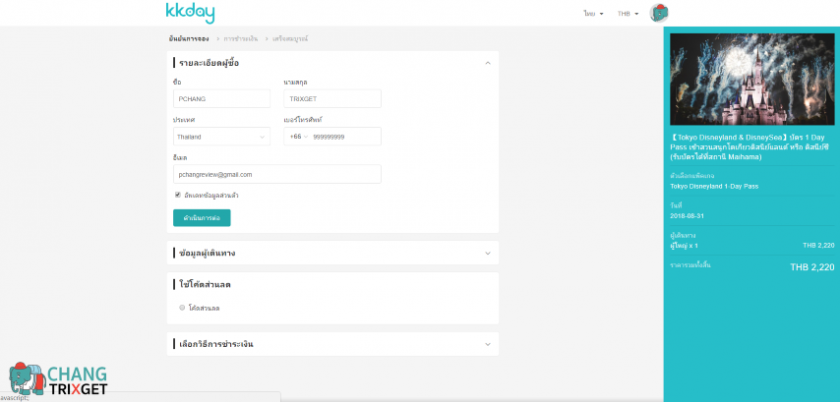Click the first booking confirmation breadcrumb step
This screenshot has height=402, width=840.
[x=189, y=39]
